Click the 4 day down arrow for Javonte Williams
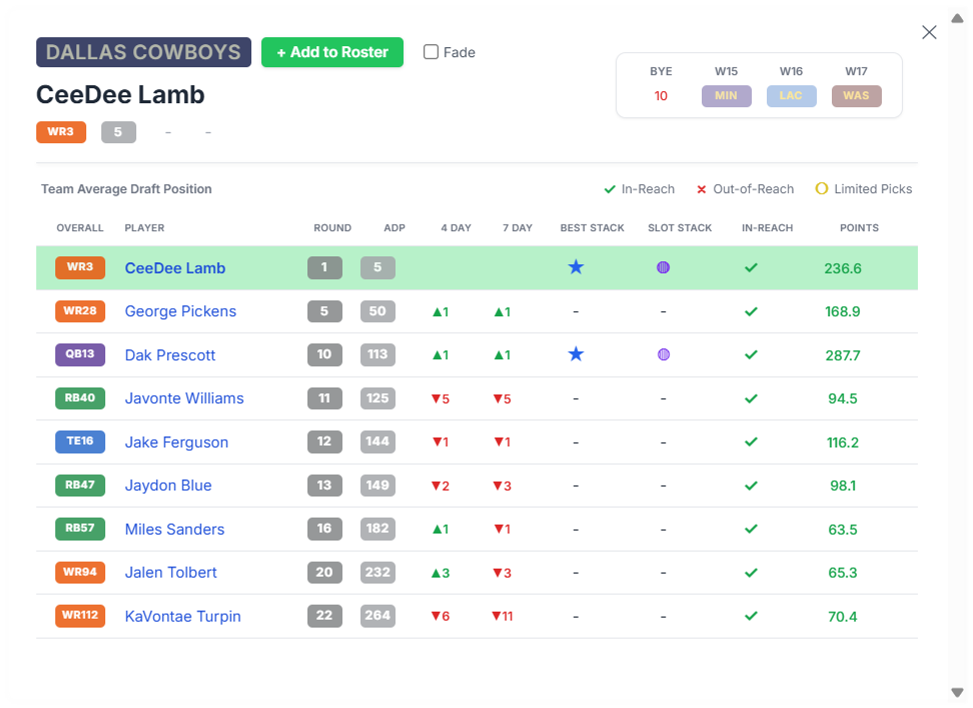 tap(436, 398)
